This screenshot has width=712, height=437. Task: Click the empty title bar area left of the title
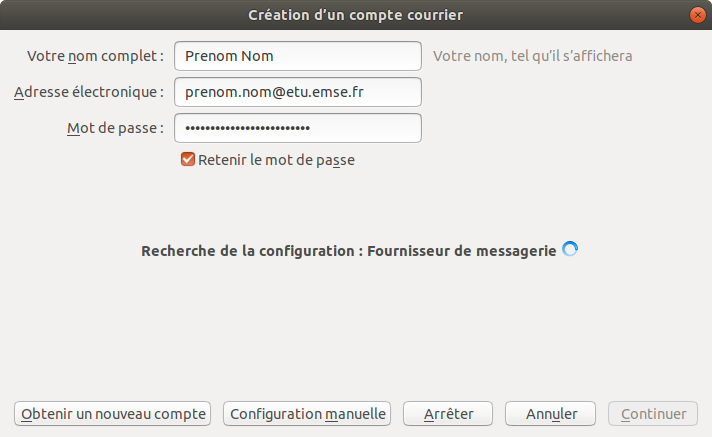(x=120, y=14)
